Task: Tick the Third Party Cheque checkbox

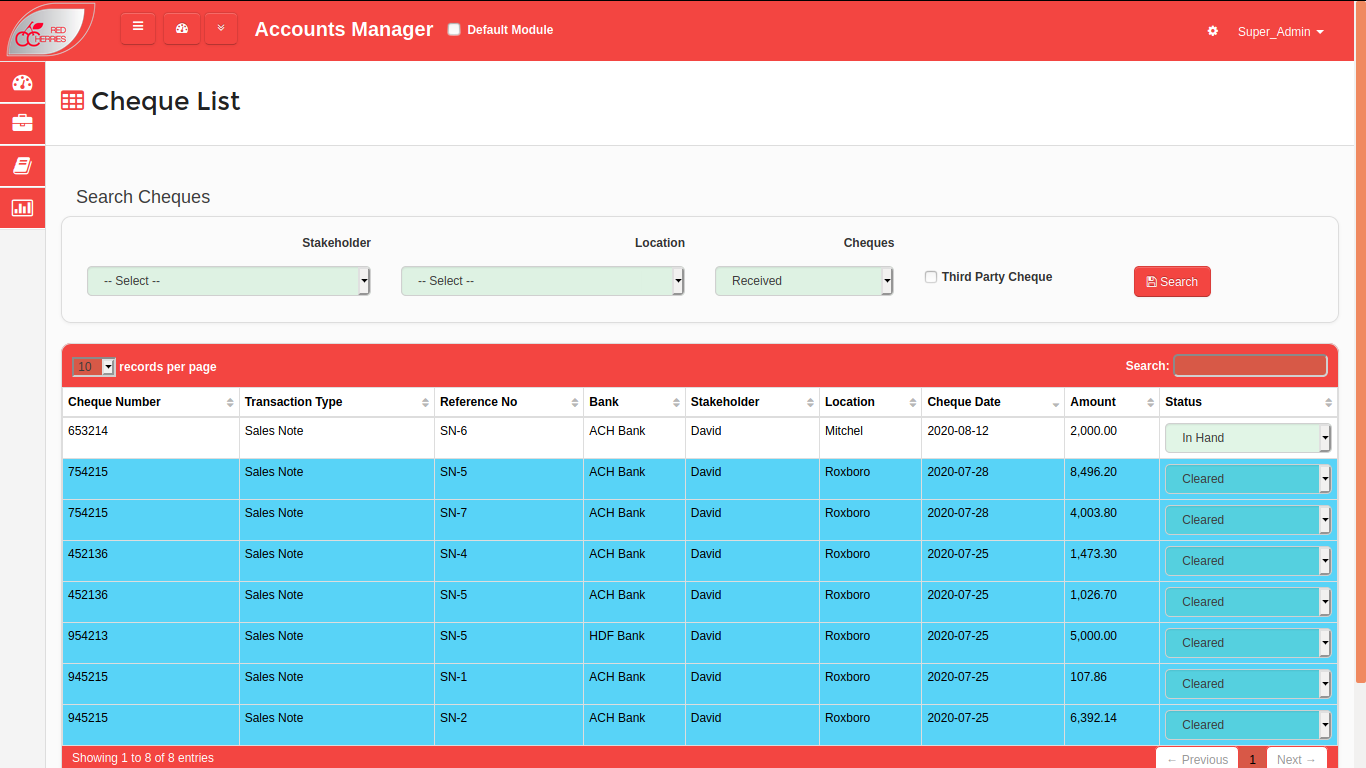Action: (931, 277)
